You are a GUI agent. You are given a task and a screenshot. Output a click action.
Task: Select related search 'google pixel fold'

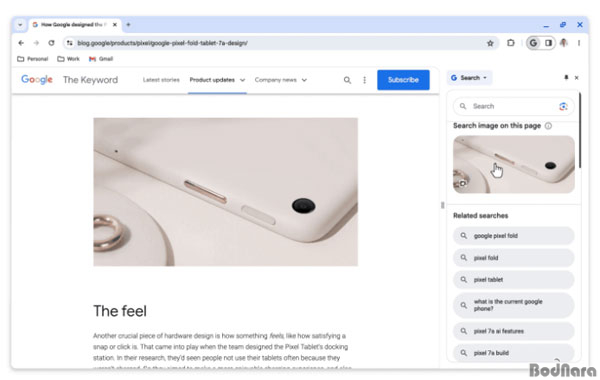514,236
